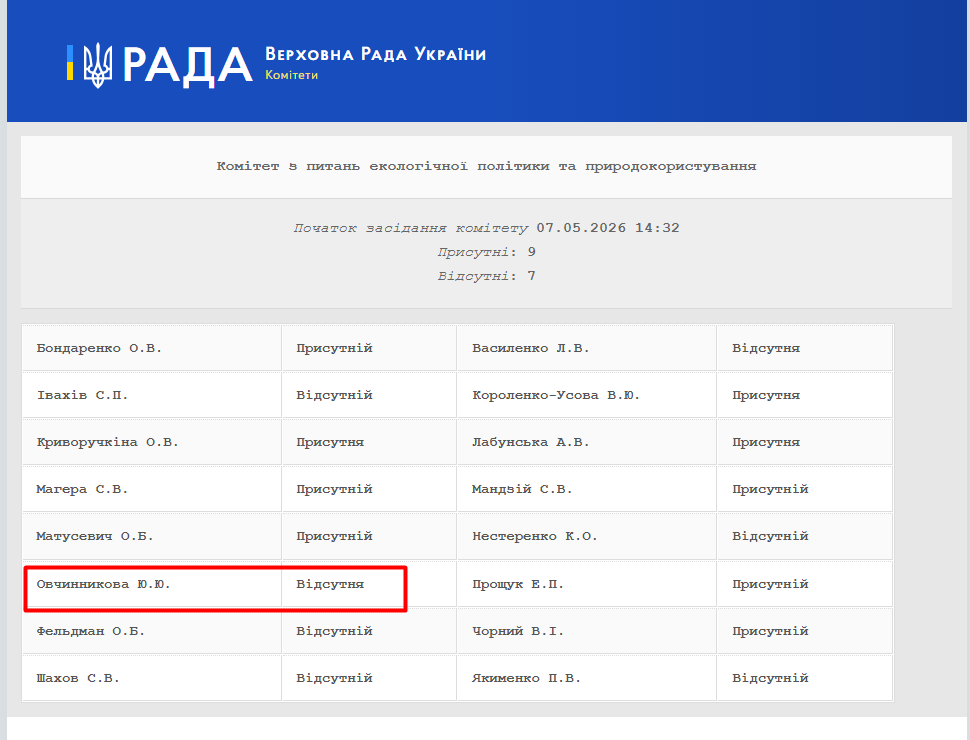Click the status cell for Шахов С.В.
Viewport: 970px width, 740px height.
pyautogui.click(x=369, y=678)
